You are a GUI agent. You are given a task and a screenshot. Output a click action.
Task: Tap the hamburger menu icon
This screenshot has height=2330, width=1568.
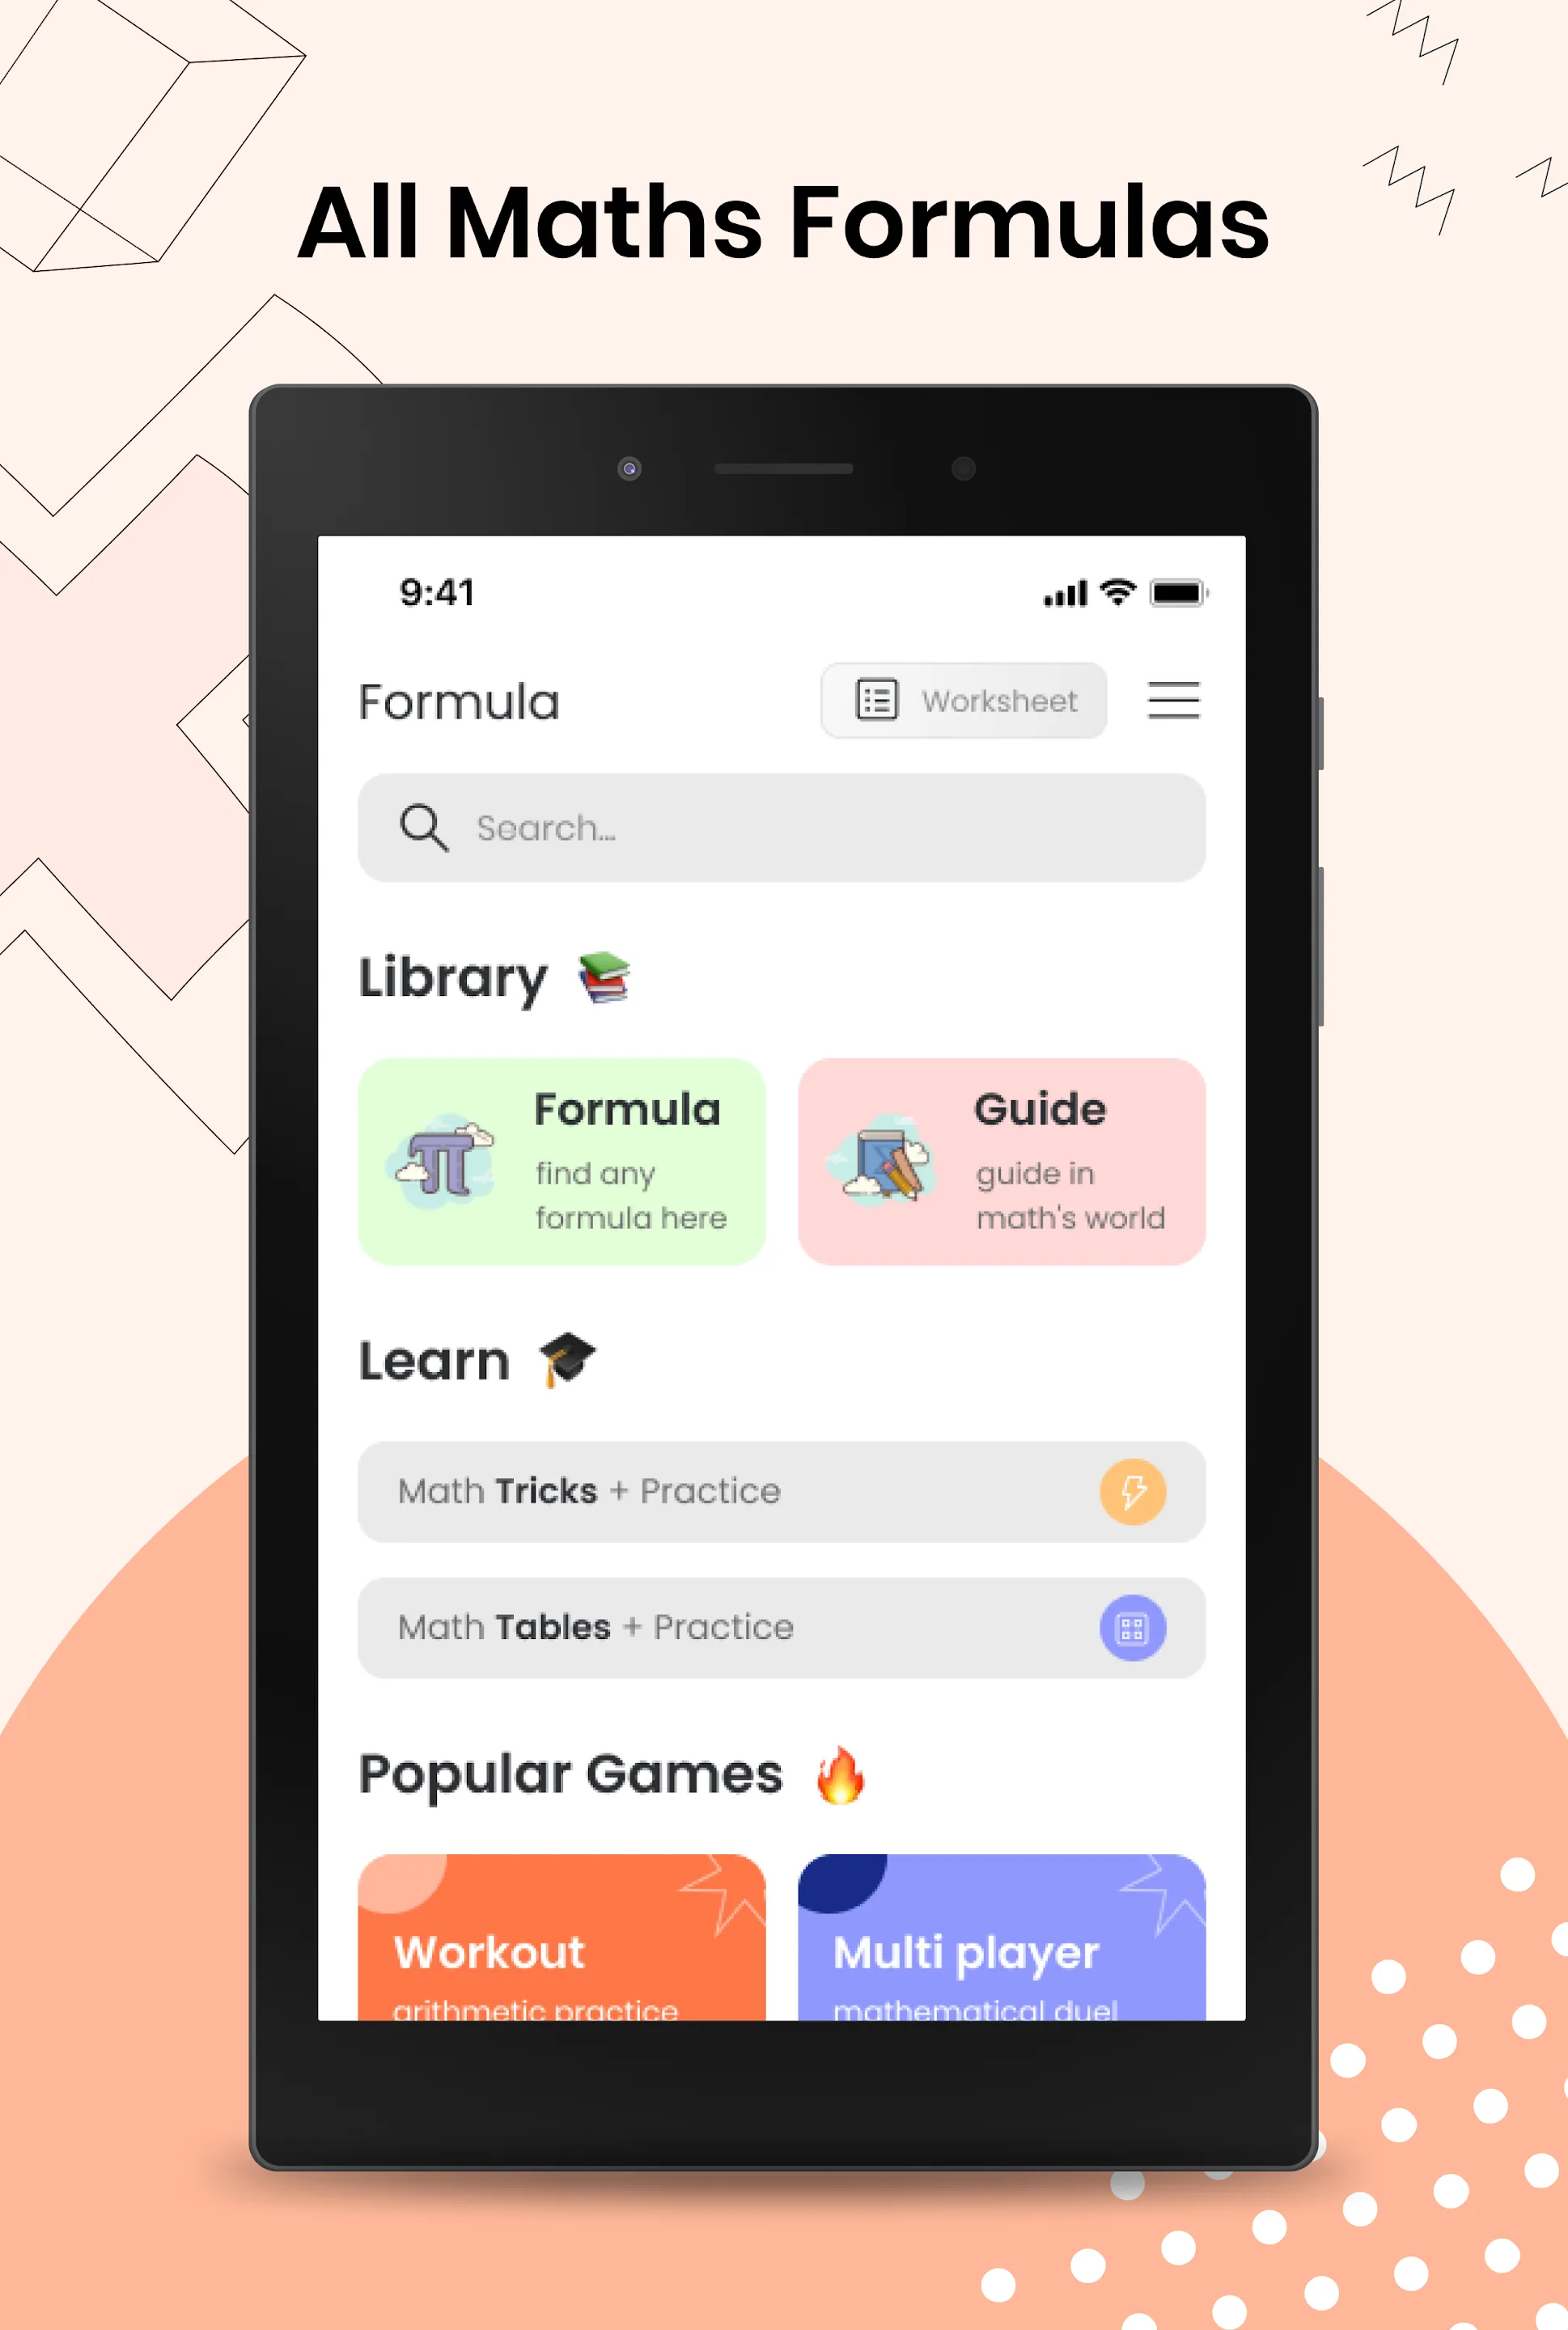point(1171,698)
